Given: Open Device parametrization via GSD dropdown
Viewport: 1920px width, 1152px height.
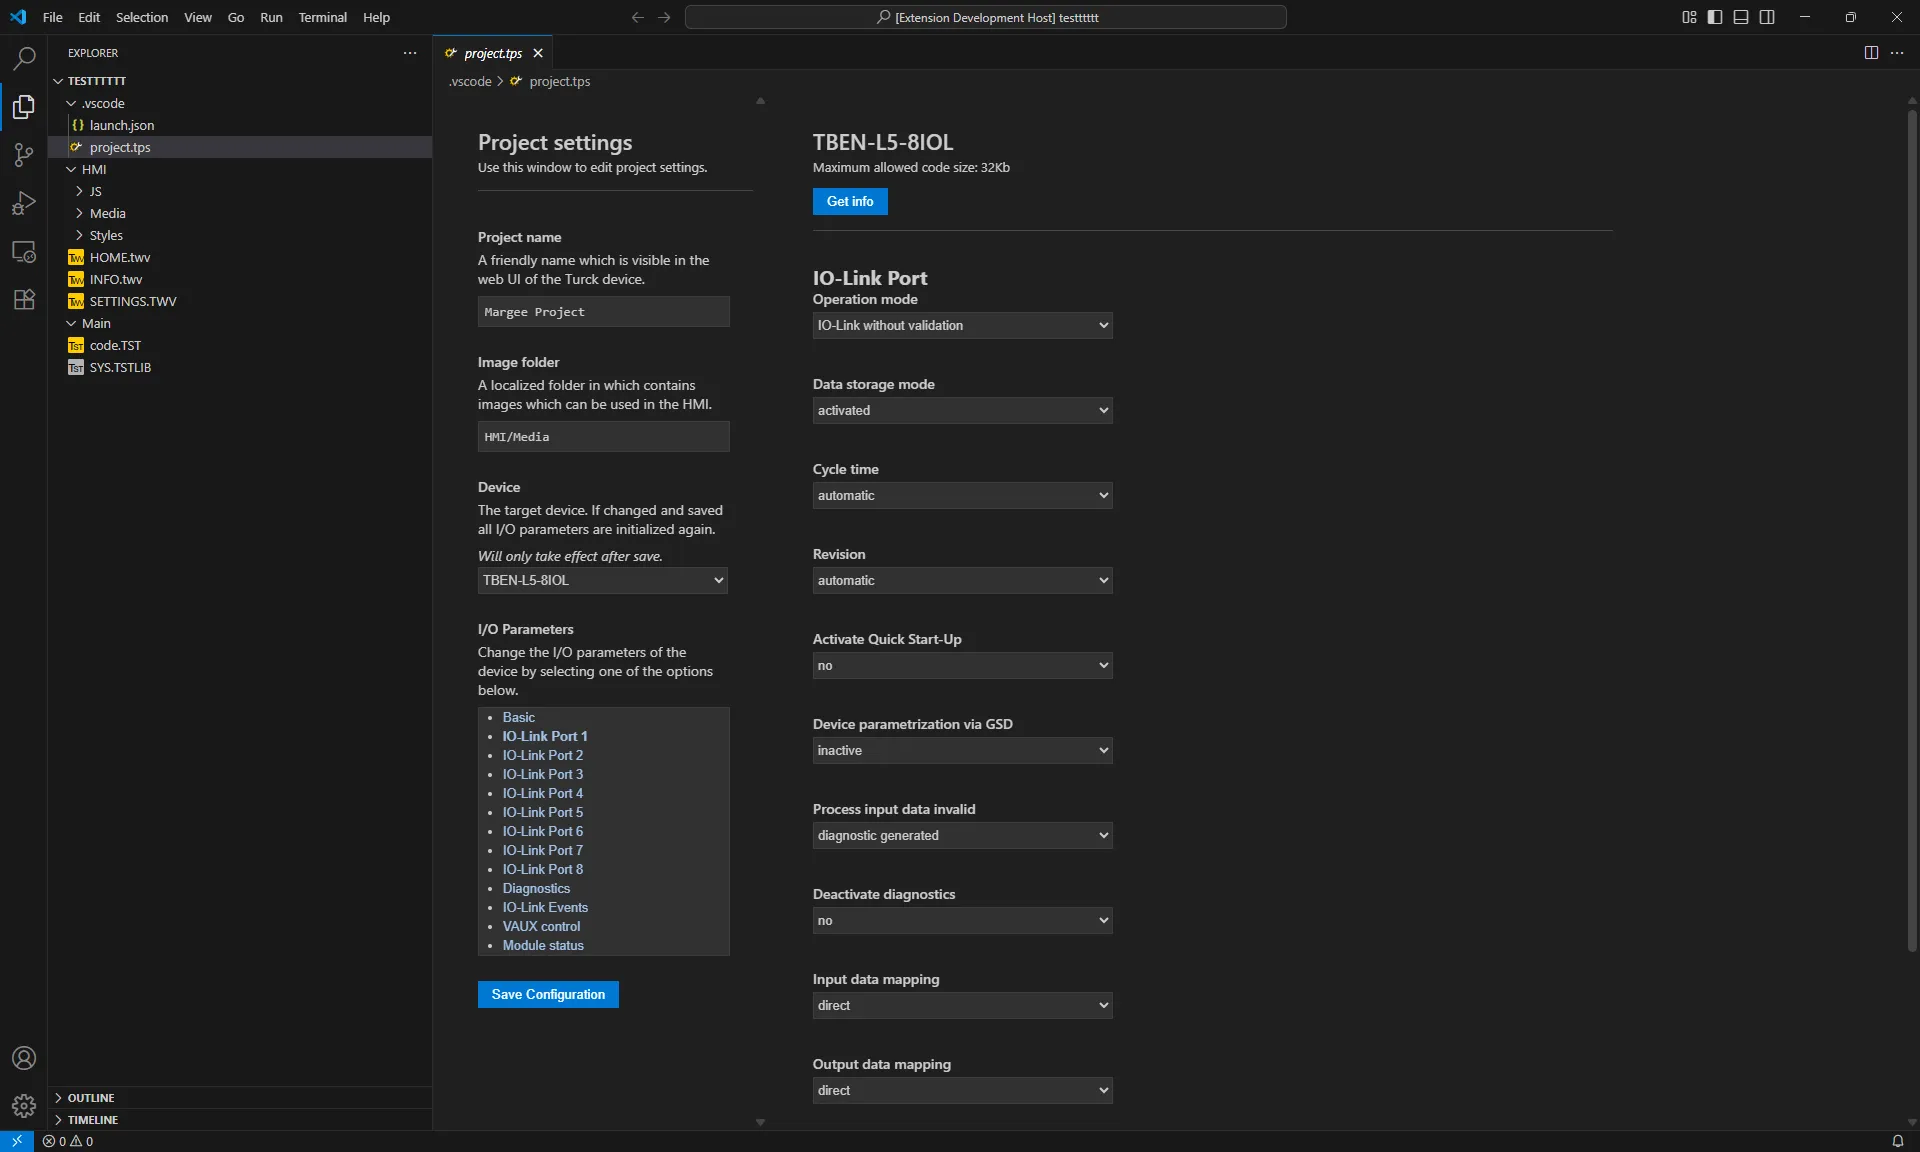Looking at the screenshot, I should pos(962,750).
